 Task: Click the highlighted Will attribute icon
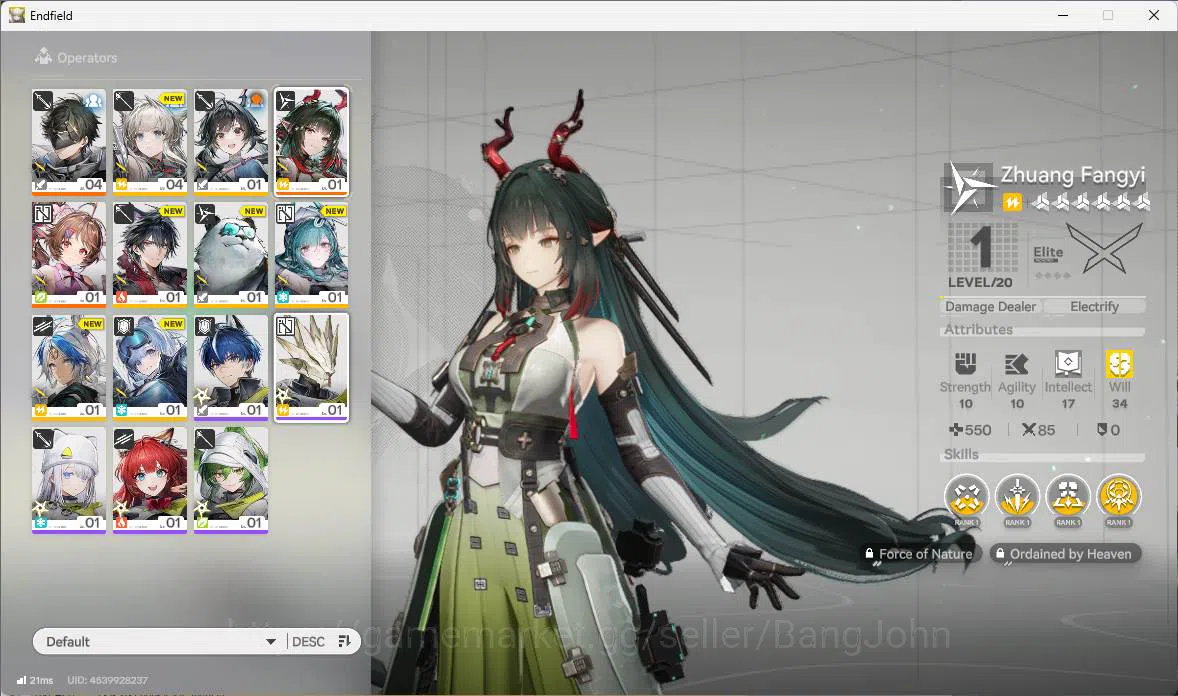[x=1119, y=364]
